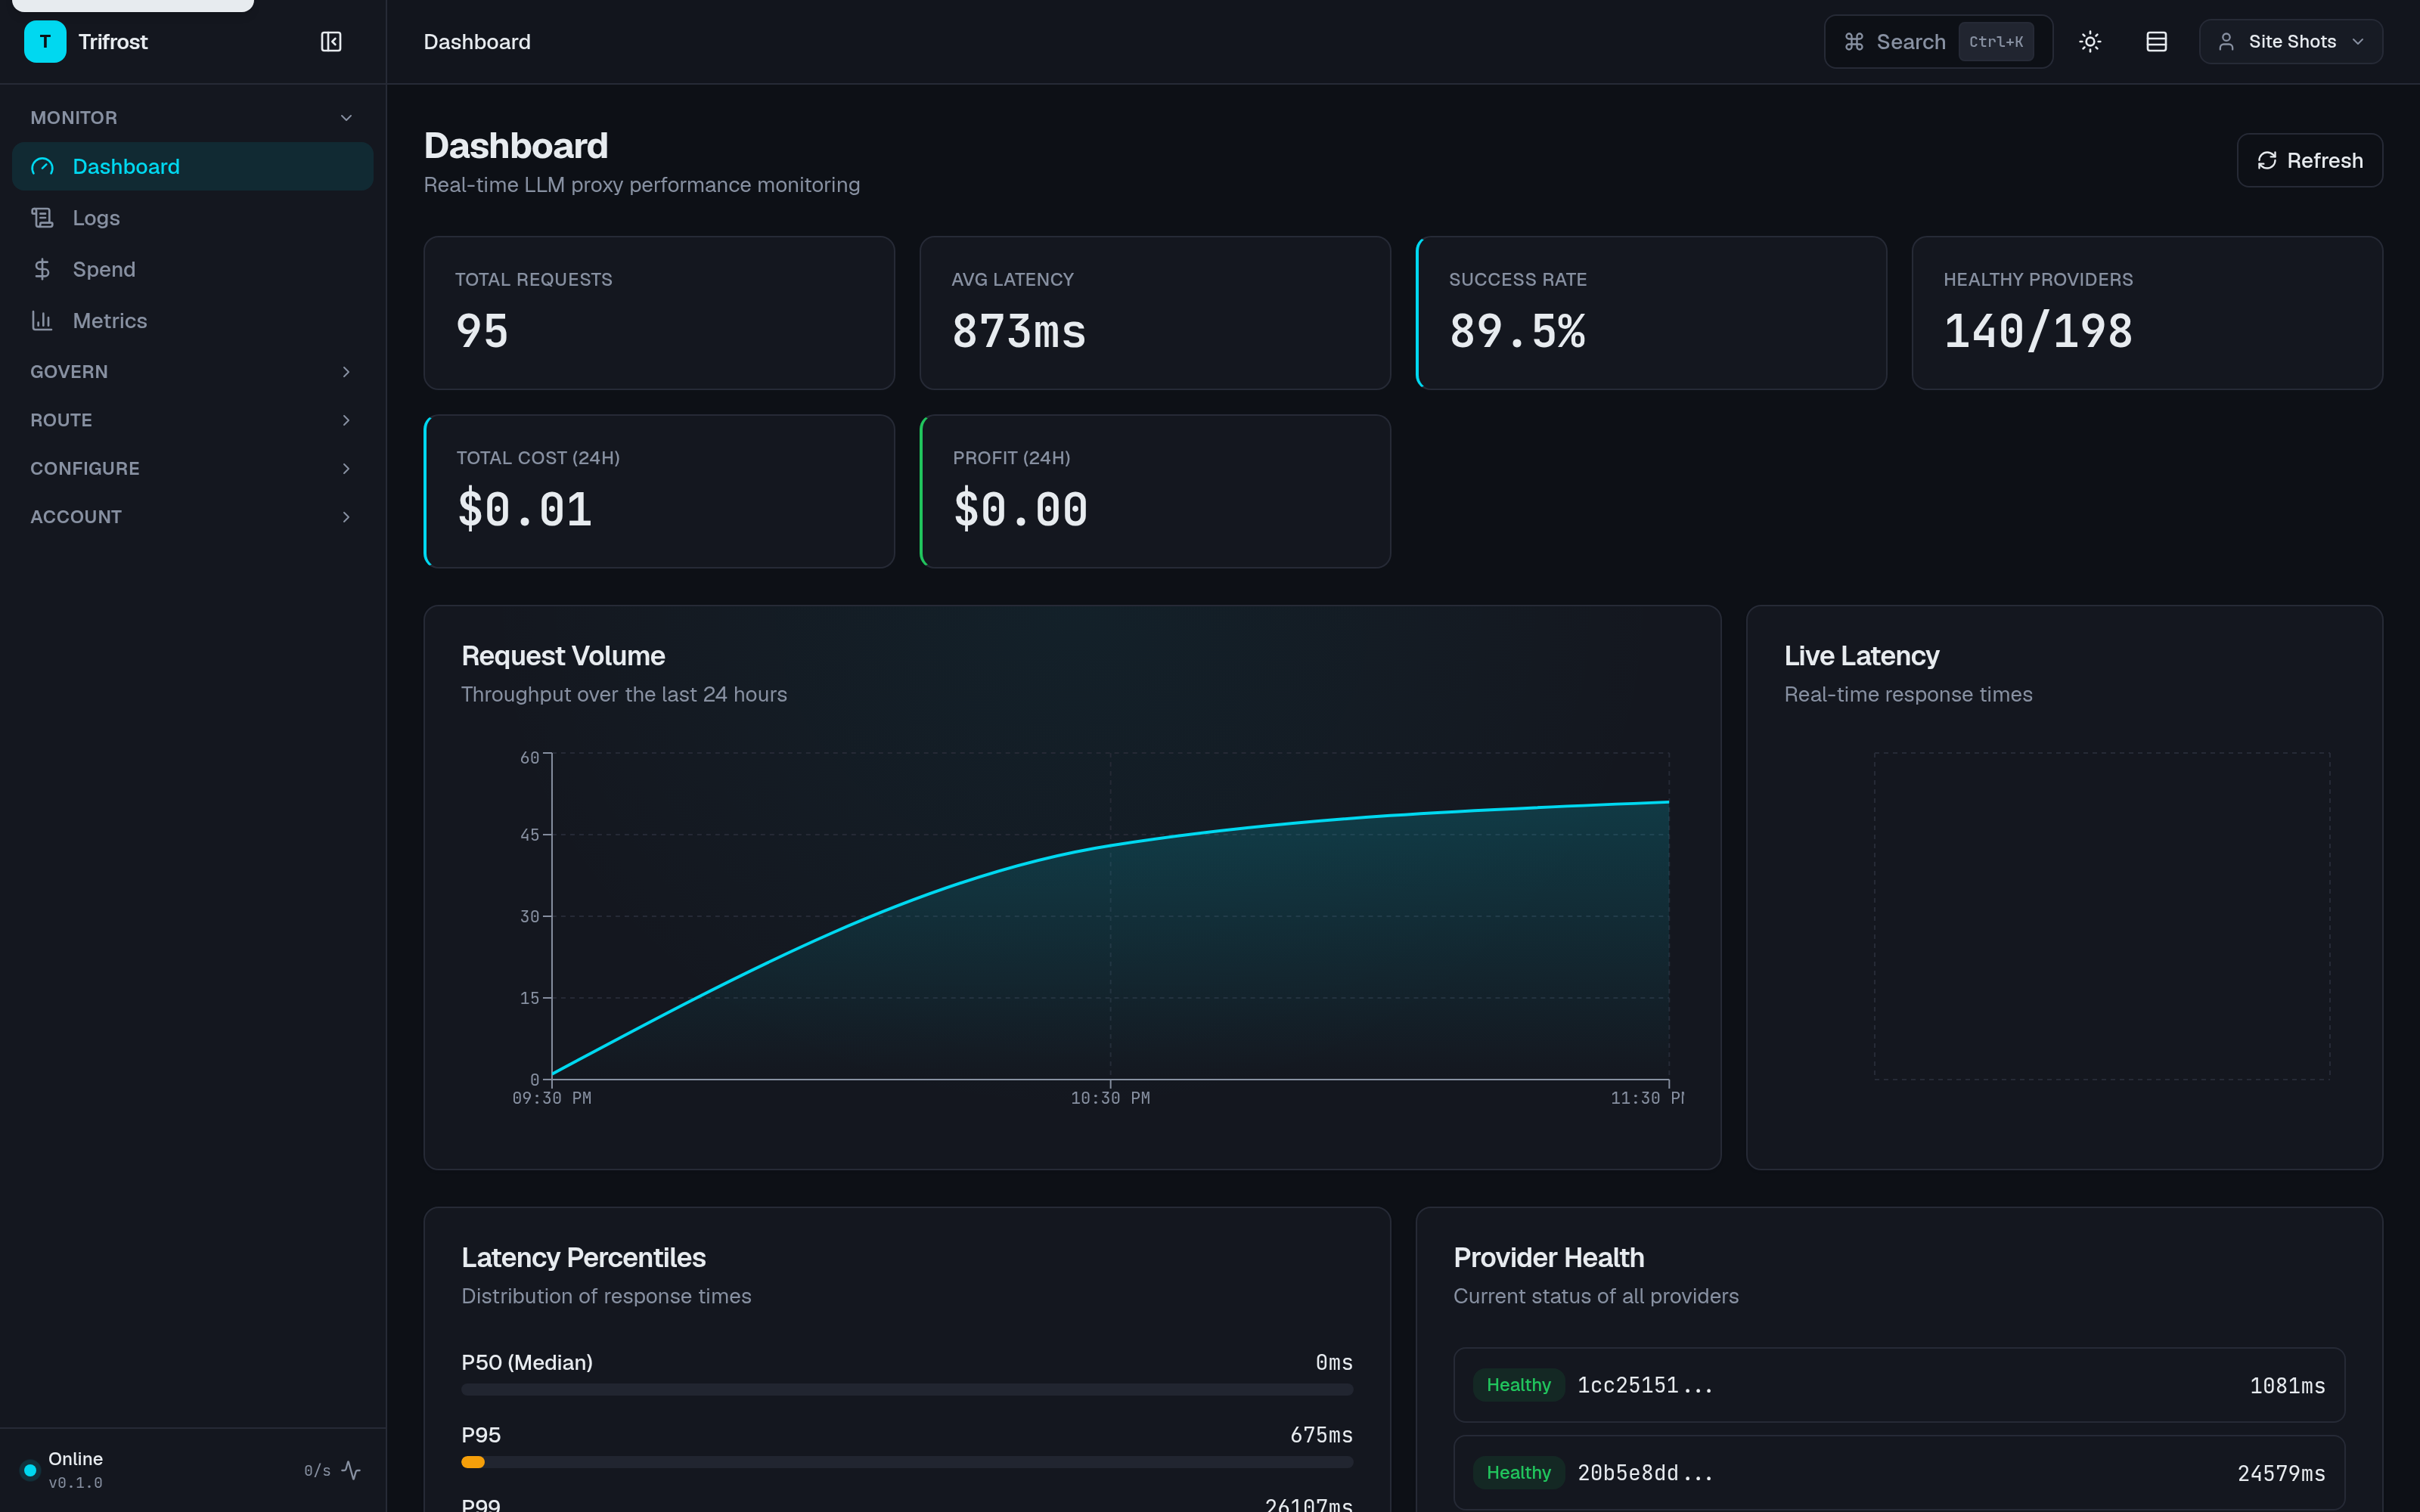Click the refresh arrows icon
Image resolution: width=2420 pixels, height=1512 pixels.
(x=2267, y=161)
